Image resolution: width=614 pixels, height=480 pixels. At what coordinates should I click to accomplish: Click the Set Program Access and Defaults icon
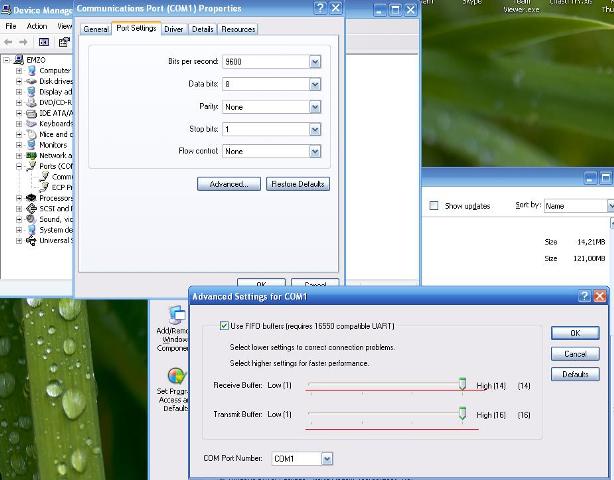click(176, 376)
